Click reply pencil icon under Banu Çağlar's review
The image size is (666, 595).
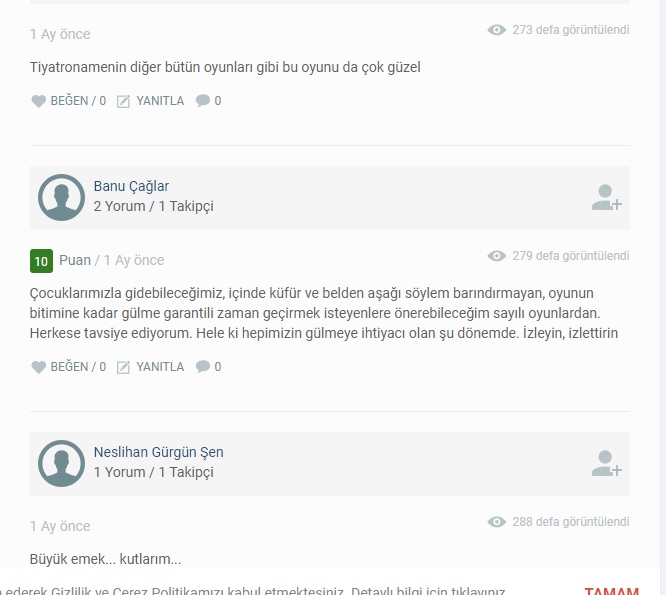point(123,367)
